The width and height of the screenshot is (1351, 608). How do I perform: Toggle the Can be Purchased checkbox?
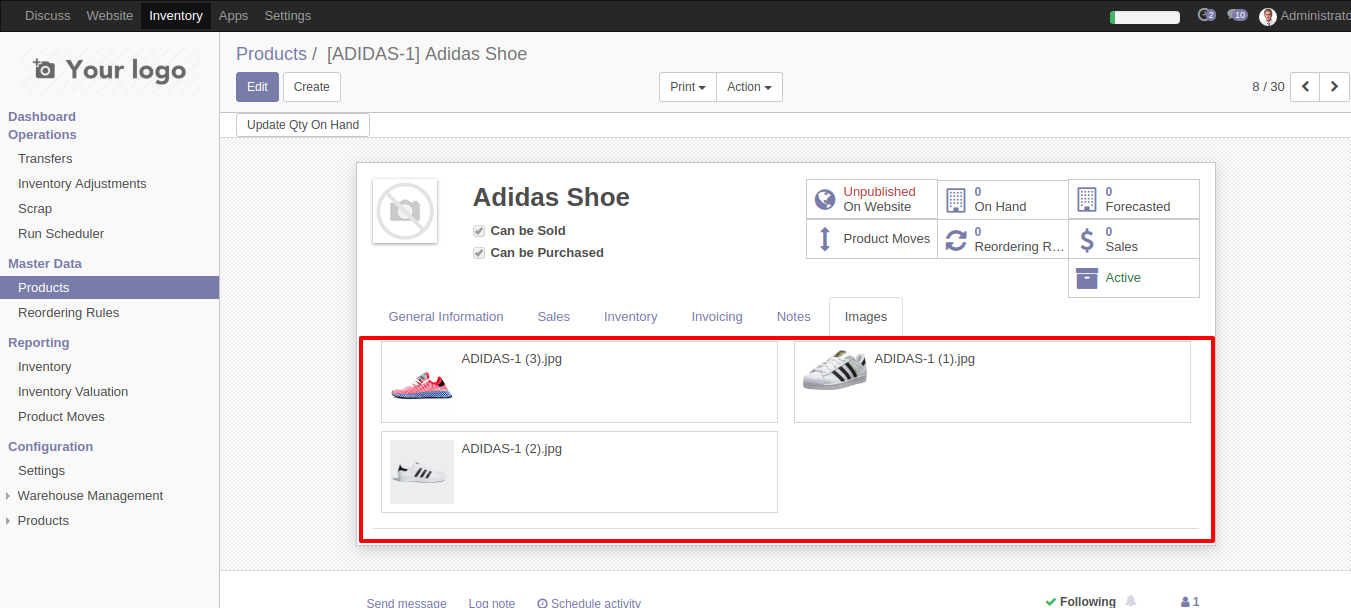(x=479, y=253)
